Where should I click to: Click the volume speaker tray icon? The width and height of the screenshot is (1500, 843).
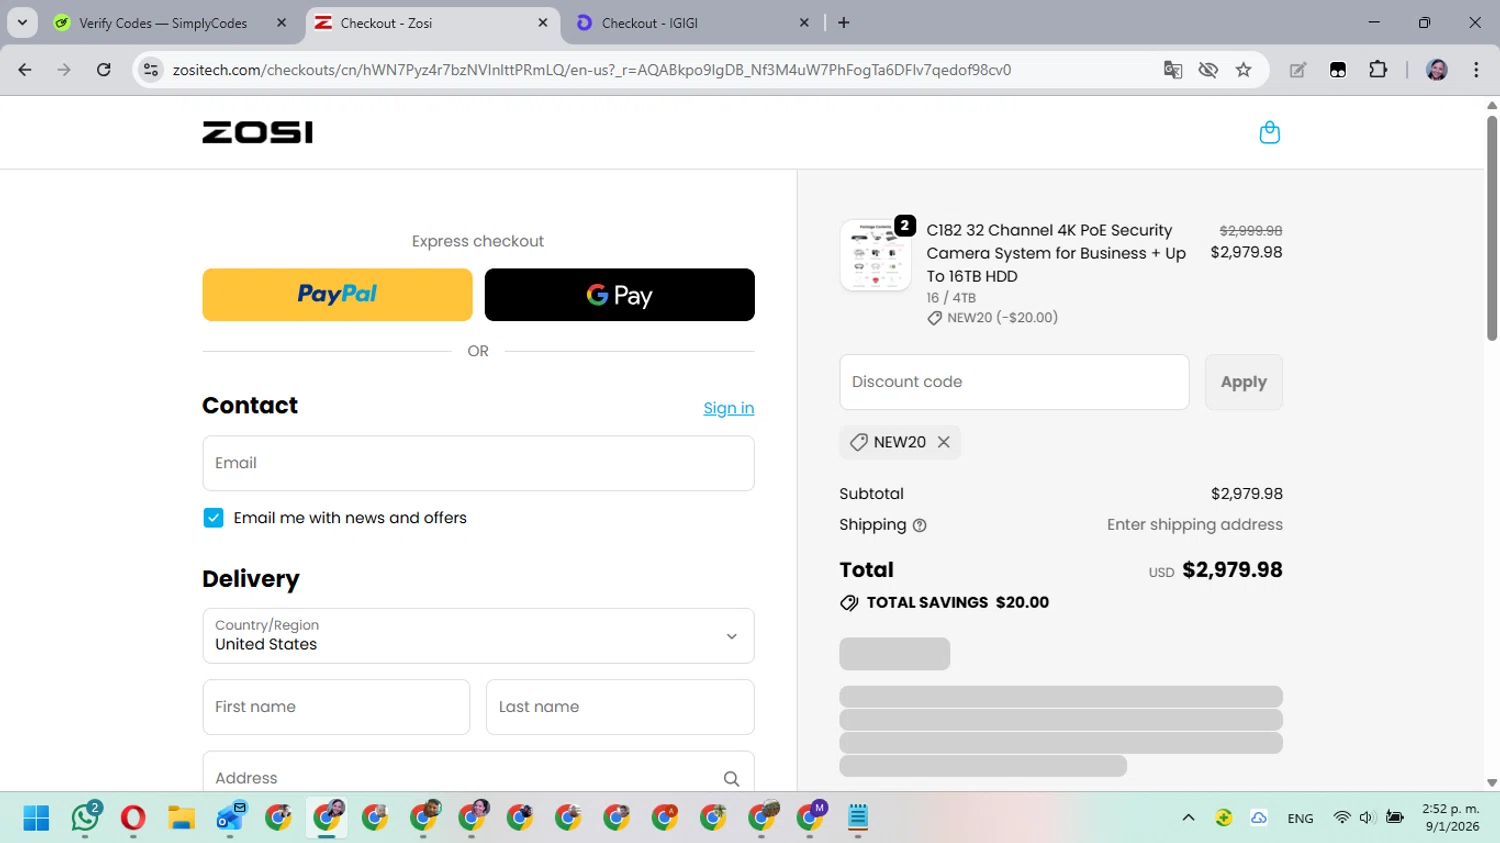1367,818
